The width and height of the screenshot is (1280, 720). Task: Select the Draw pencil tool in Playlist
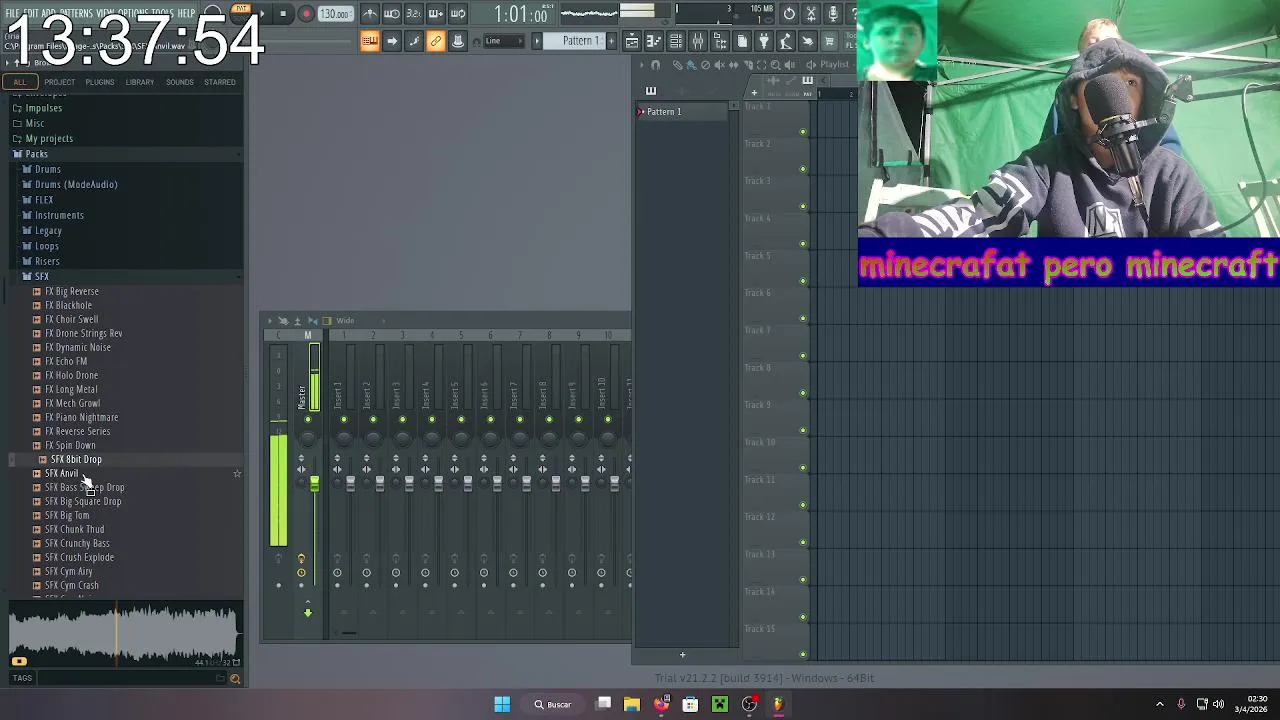coord(677,65)
